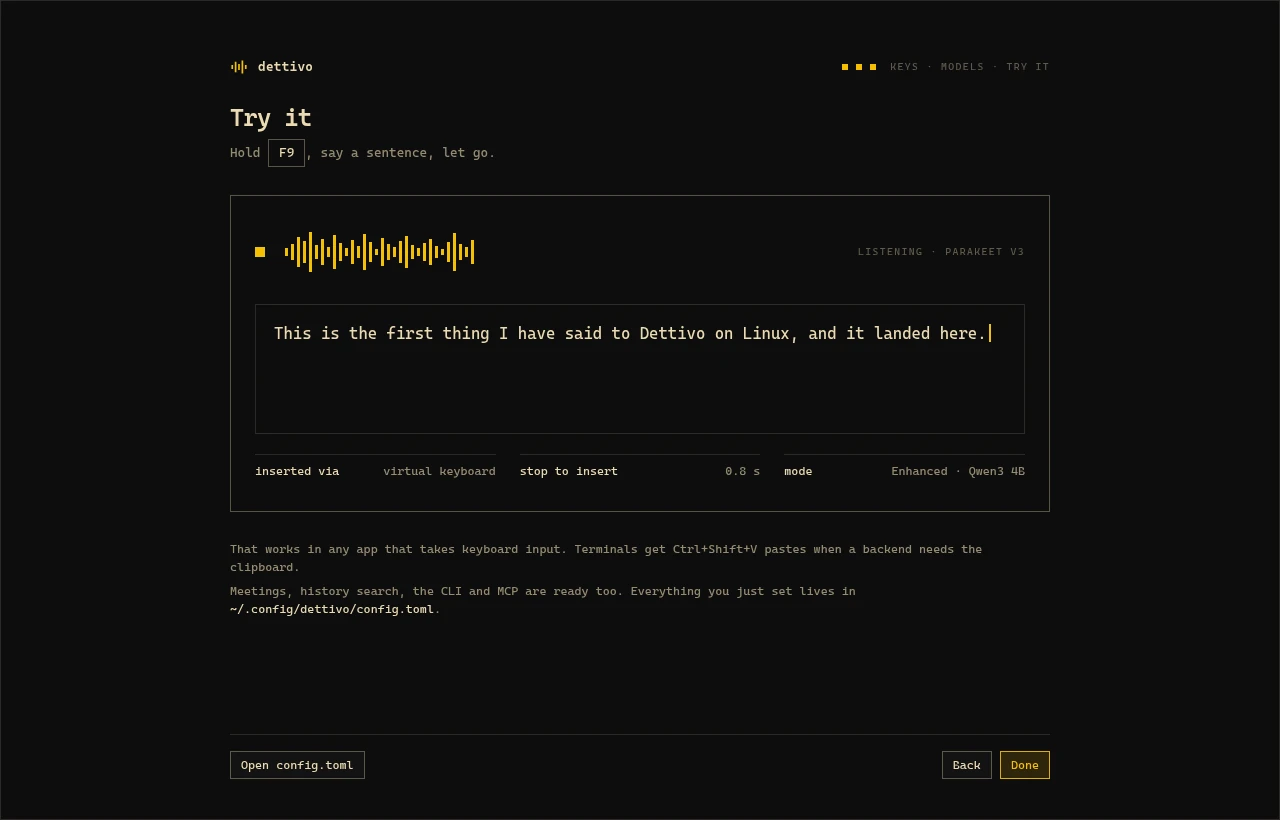Go Back to the previous step
This screenshot has height=820, width=1280.
click(x=967, y=765)
